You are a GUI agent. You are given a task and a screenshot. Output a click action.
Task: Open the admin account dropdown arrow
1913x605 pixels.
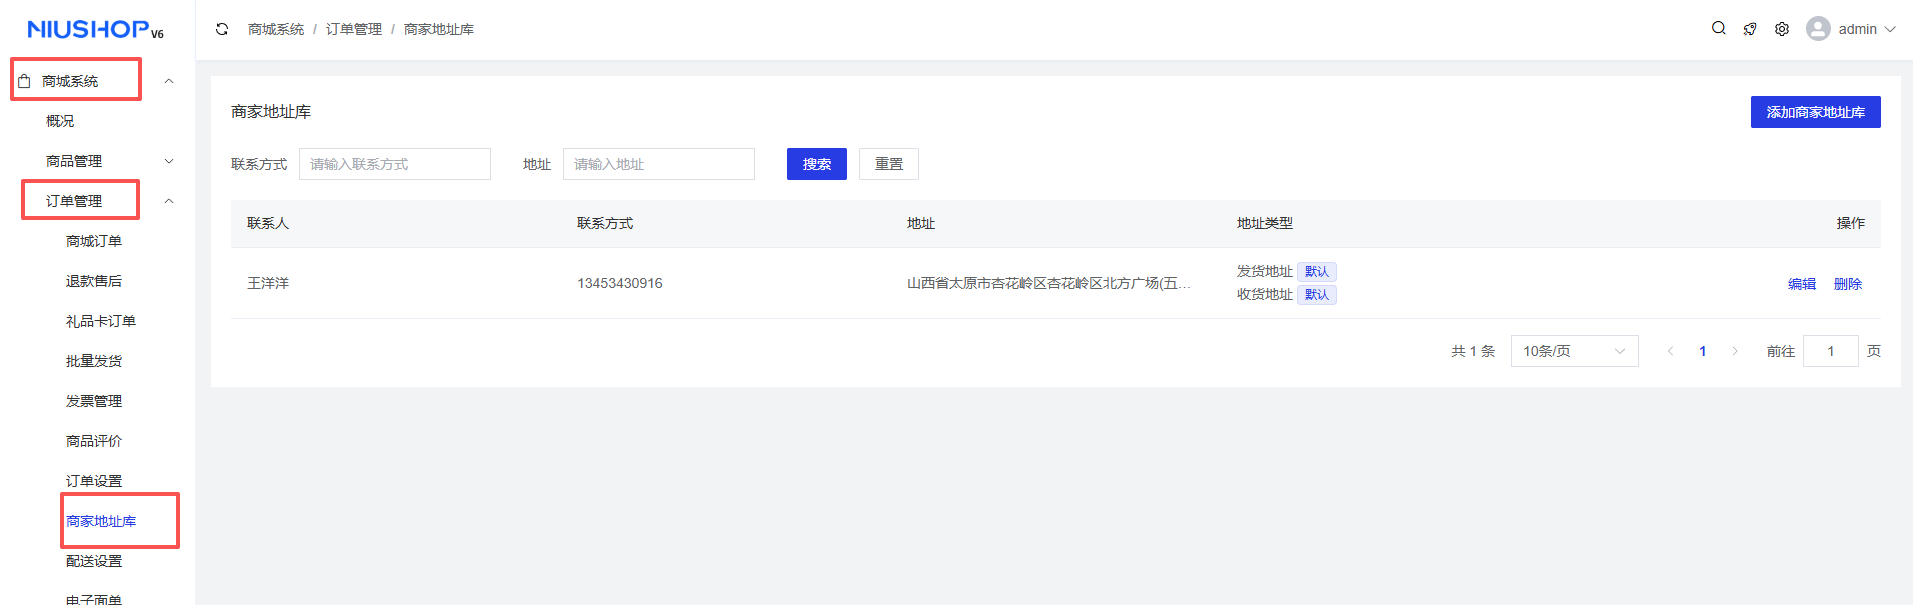[x=1890, y=29]
